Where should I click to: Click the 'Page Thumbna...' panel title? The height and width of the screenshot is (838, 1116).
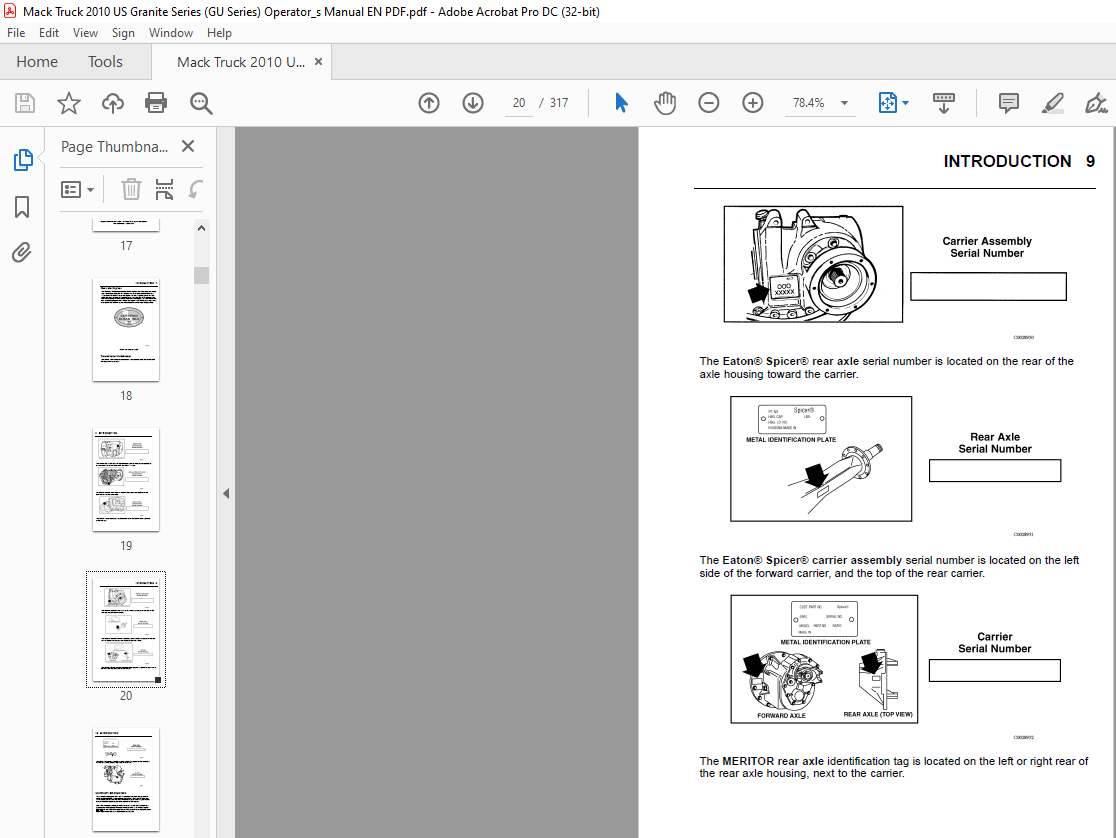(115, 147)
